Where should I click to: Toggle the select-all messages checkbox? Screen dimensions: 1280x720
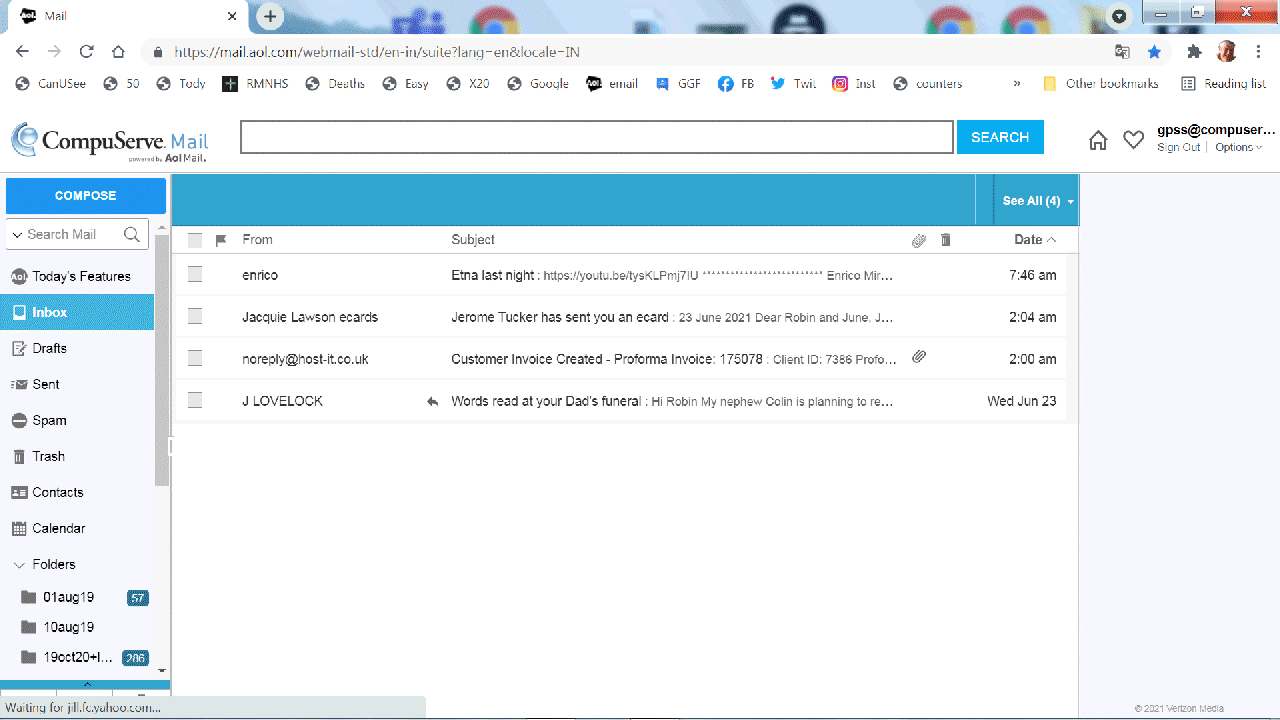[195, 240]
